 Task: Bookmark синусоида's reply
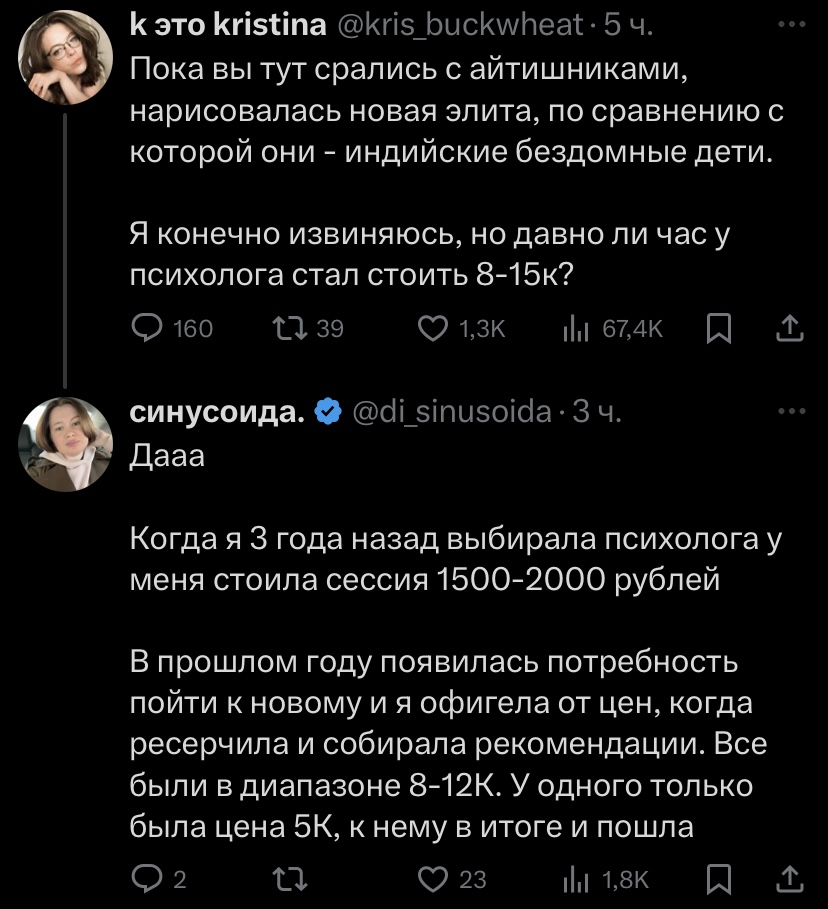coord(718,878)
